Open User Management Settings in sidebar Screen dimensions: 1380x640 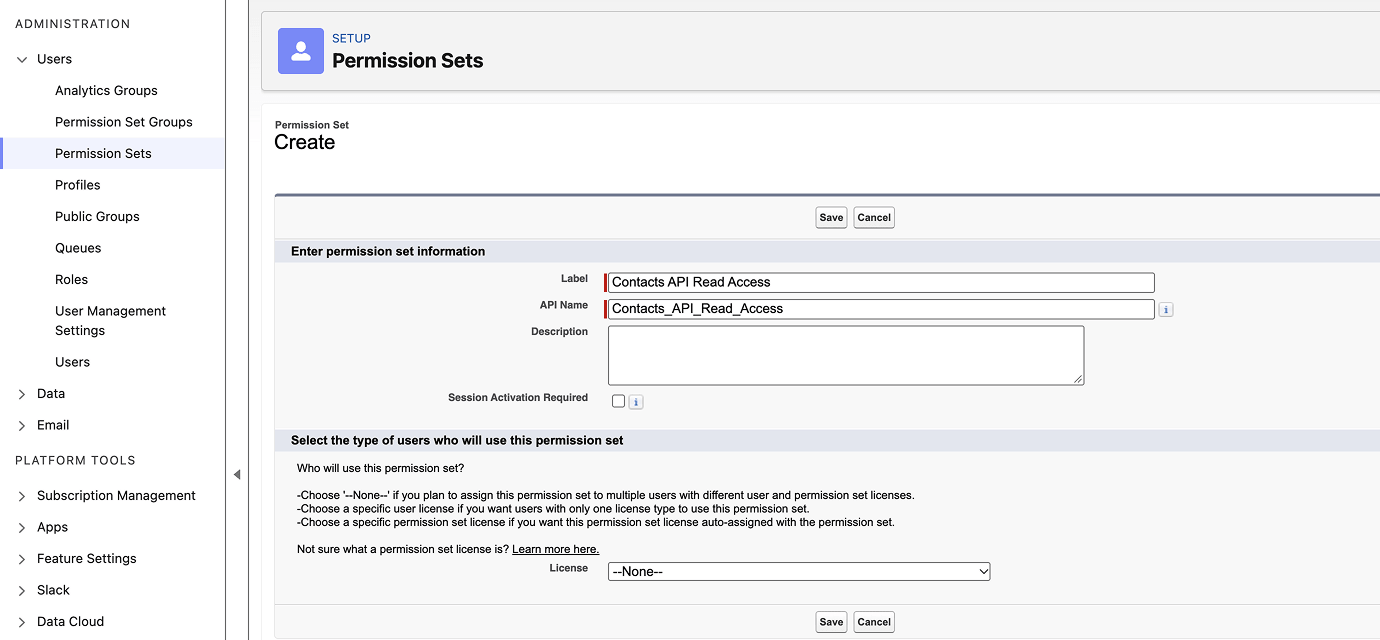110,321
